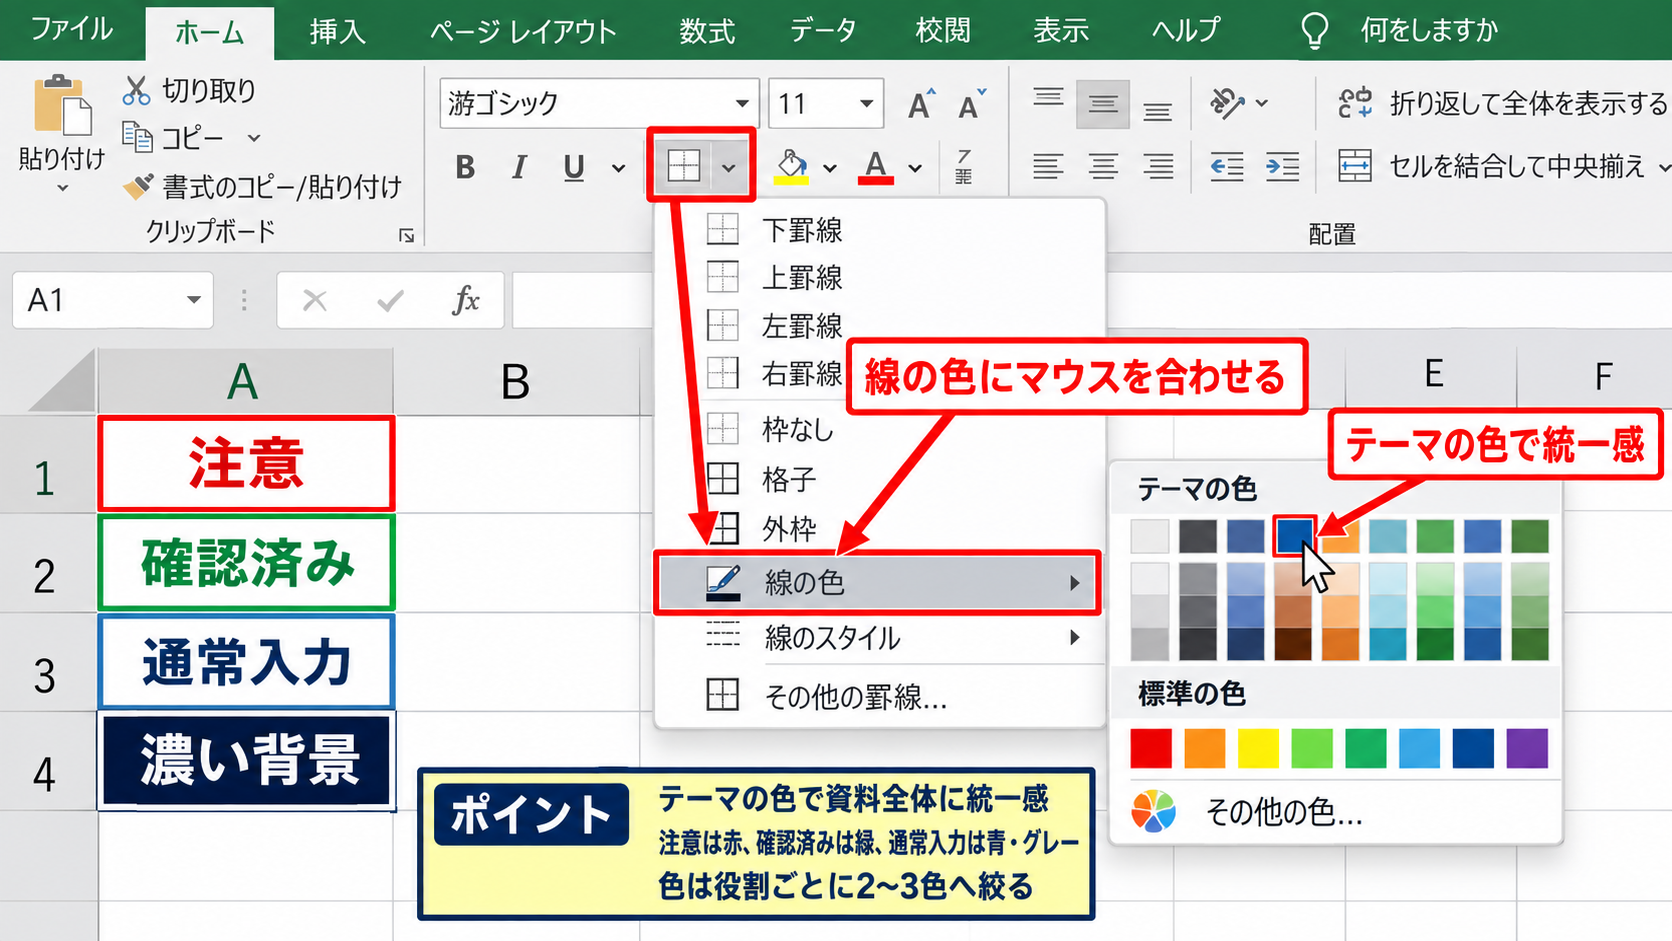Open the Fill Color dropdown arrow
The height and width of the screenshot is (941, 1672).
830,168
